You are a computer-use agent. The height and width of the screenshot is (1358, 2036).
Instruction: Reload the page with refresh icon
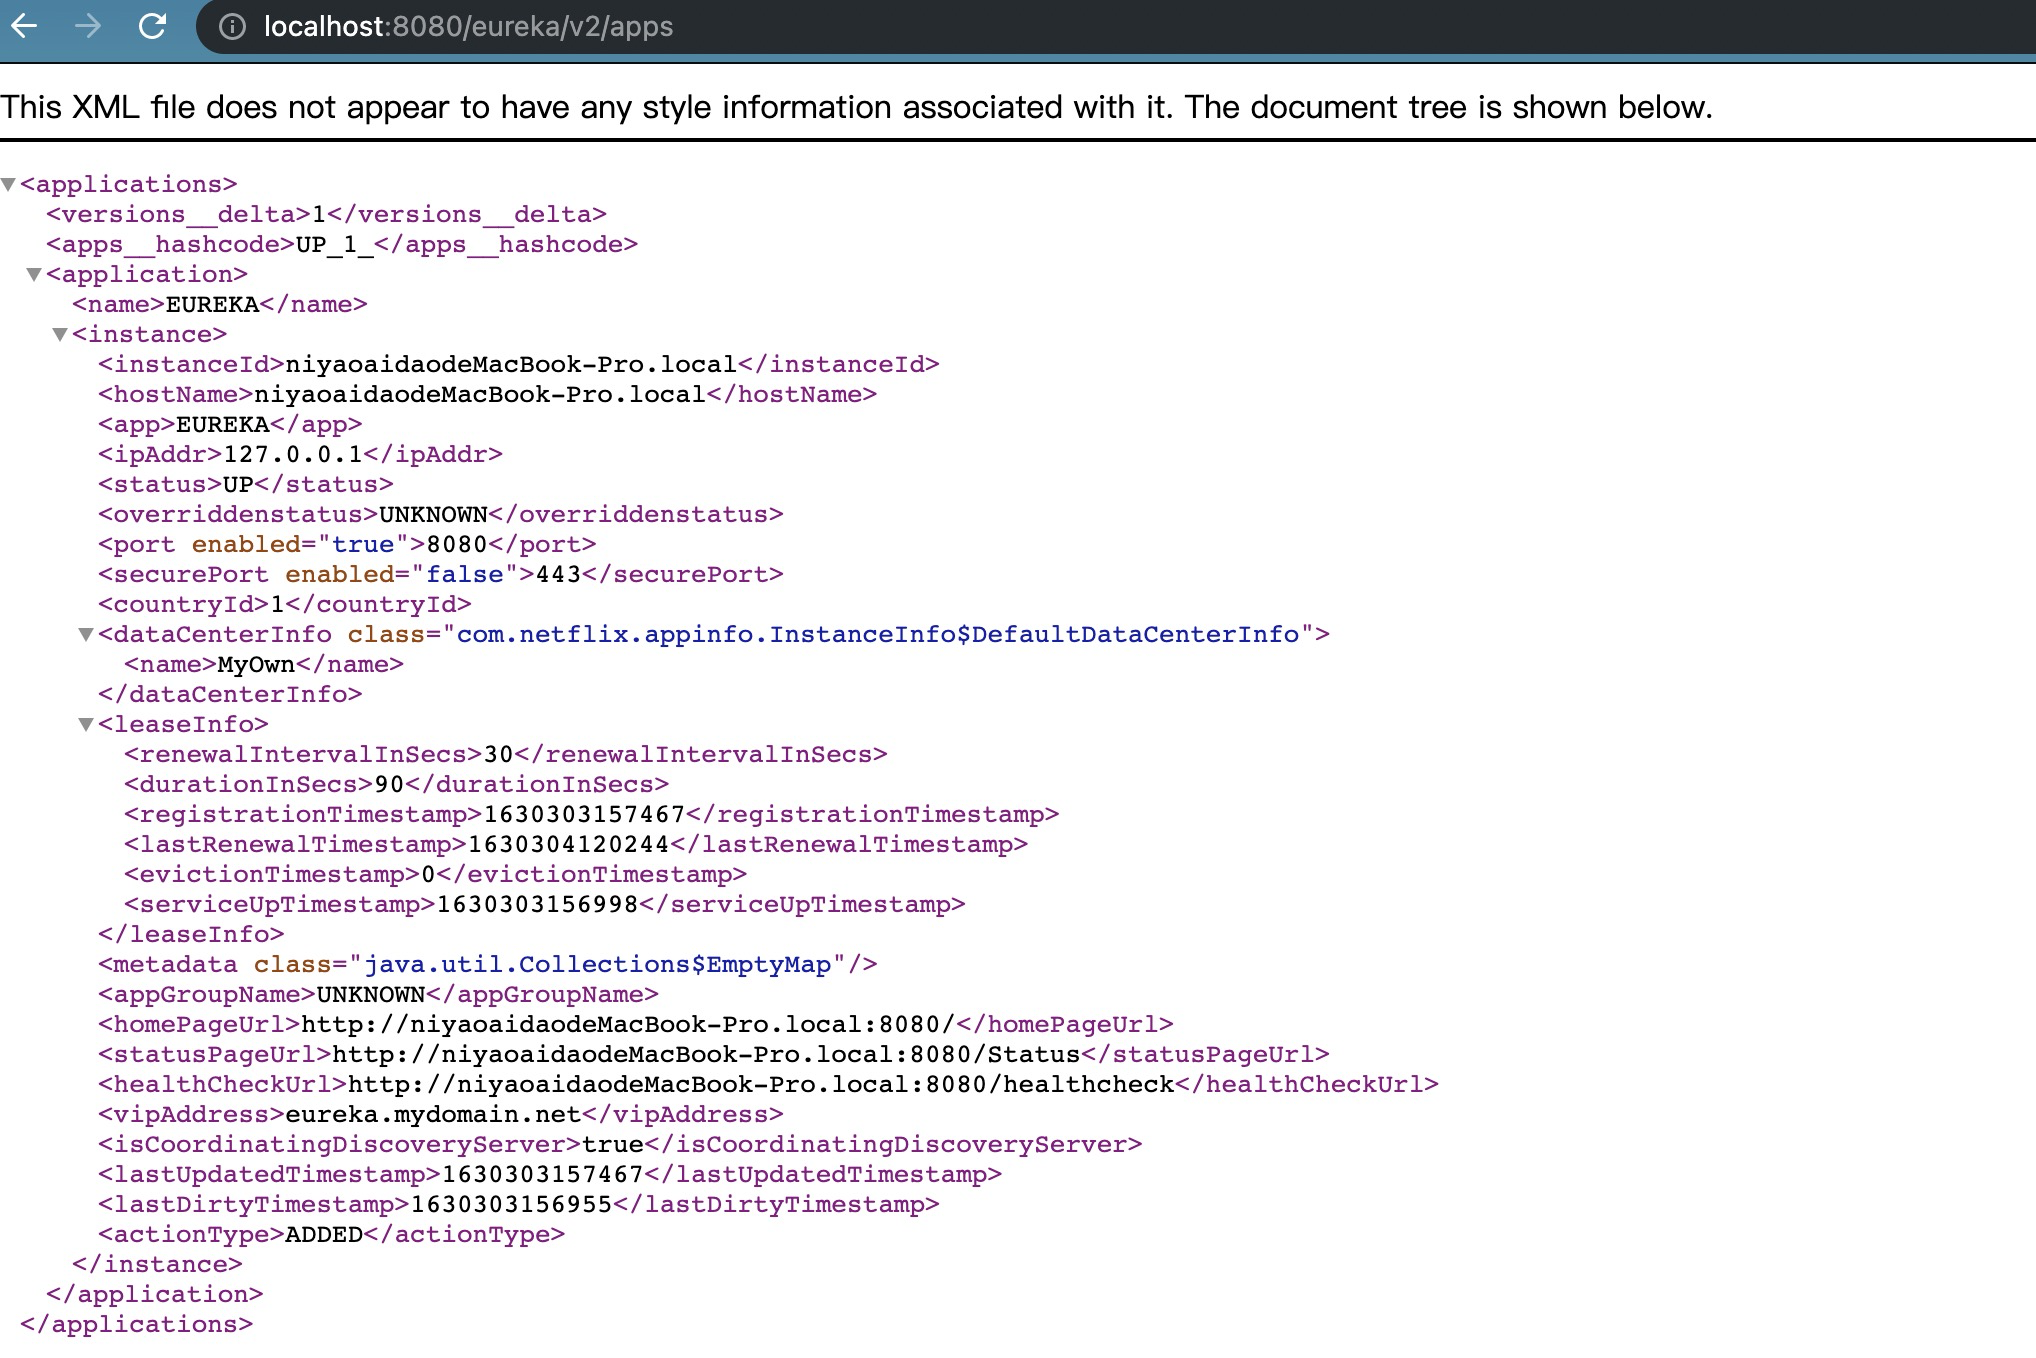152,26
